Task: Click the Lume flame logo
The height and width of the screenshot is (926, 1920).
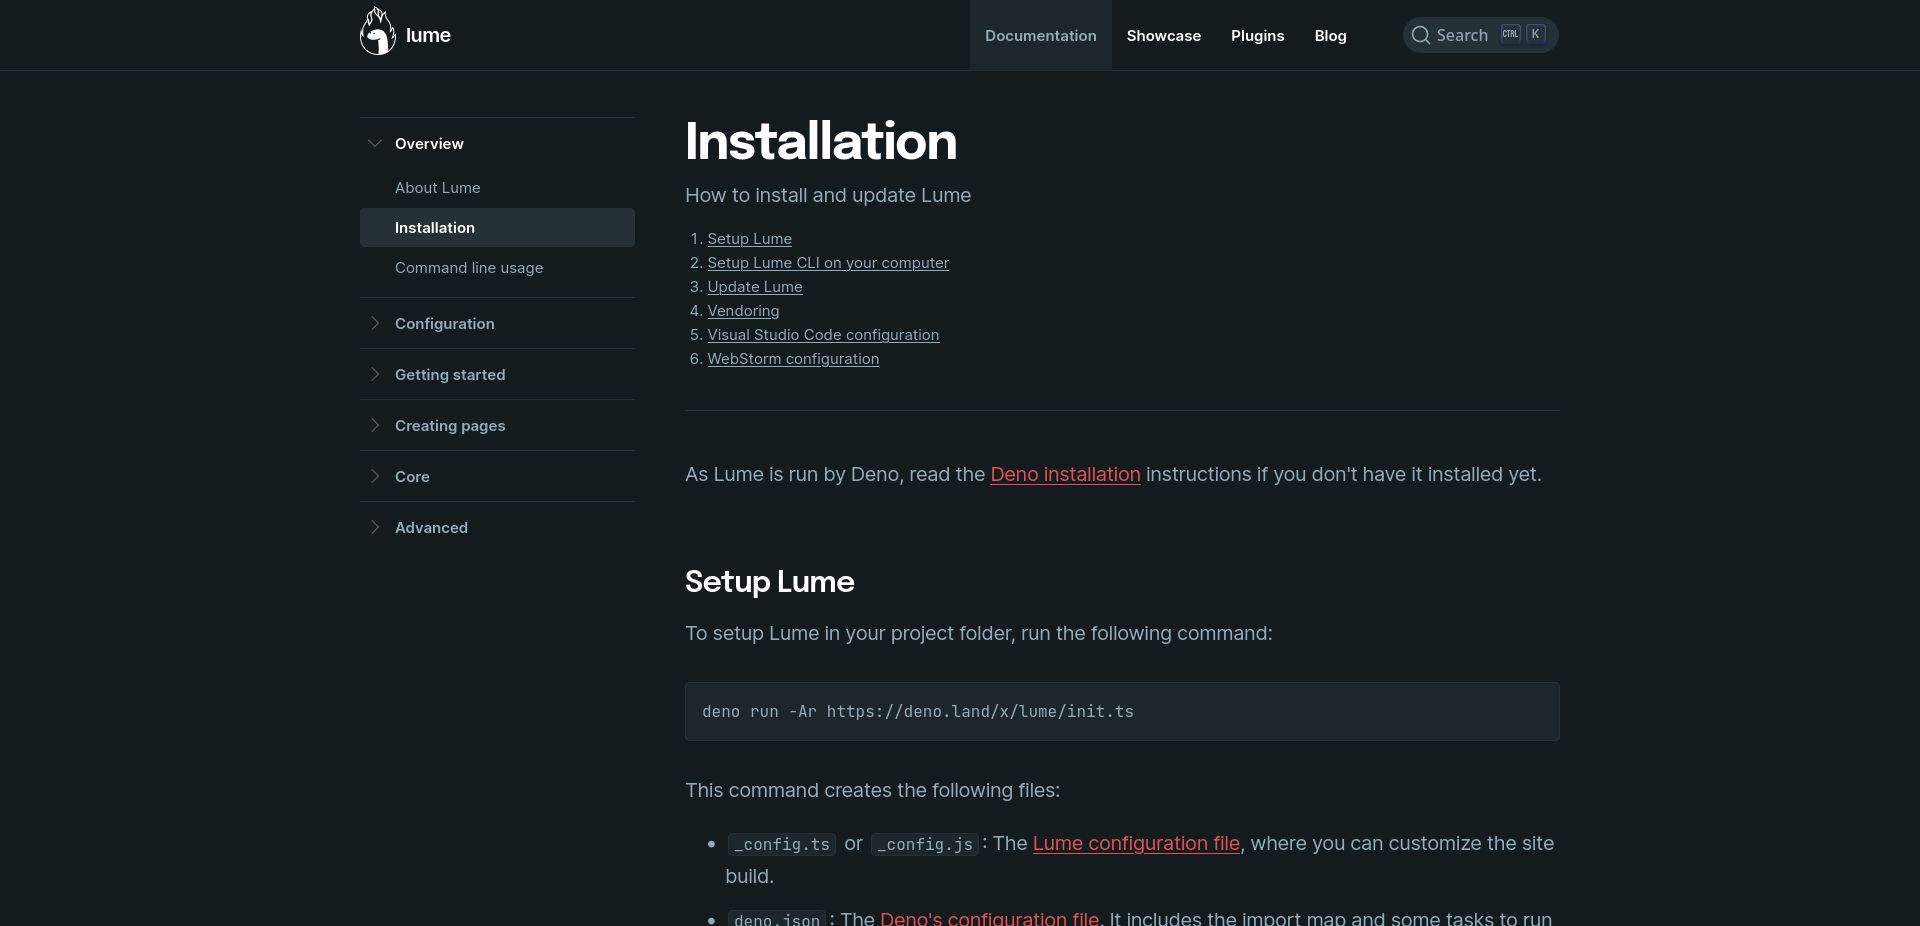Action: [377, 30]
